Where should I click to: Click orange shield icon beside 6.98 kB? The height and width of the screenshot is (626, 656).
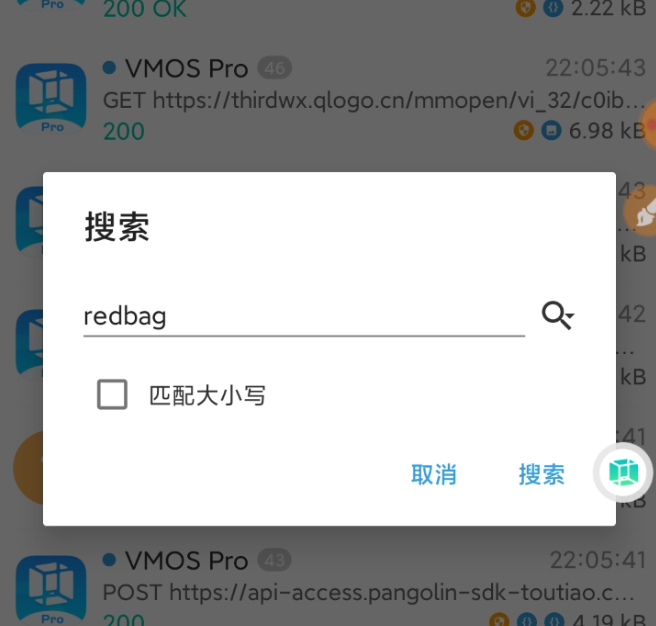click(x=524, y=131)
